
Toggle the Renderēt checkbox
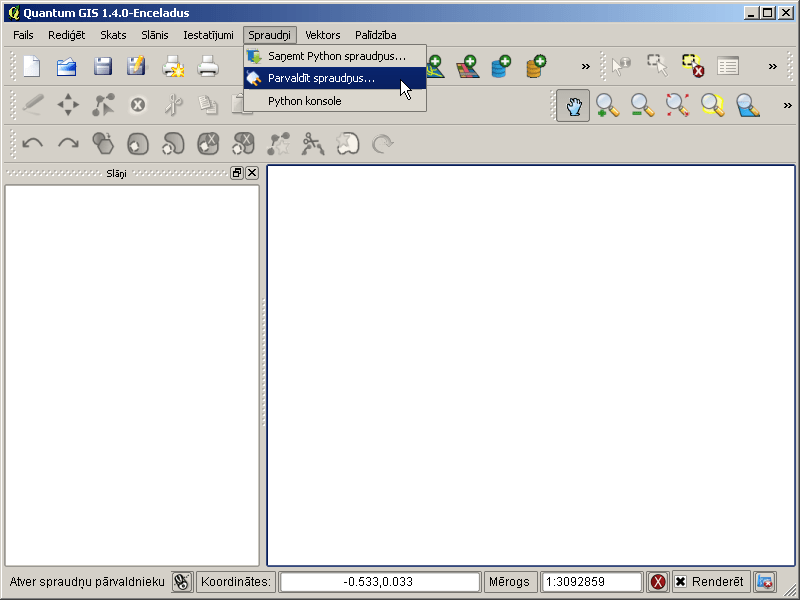click(681, 582)
